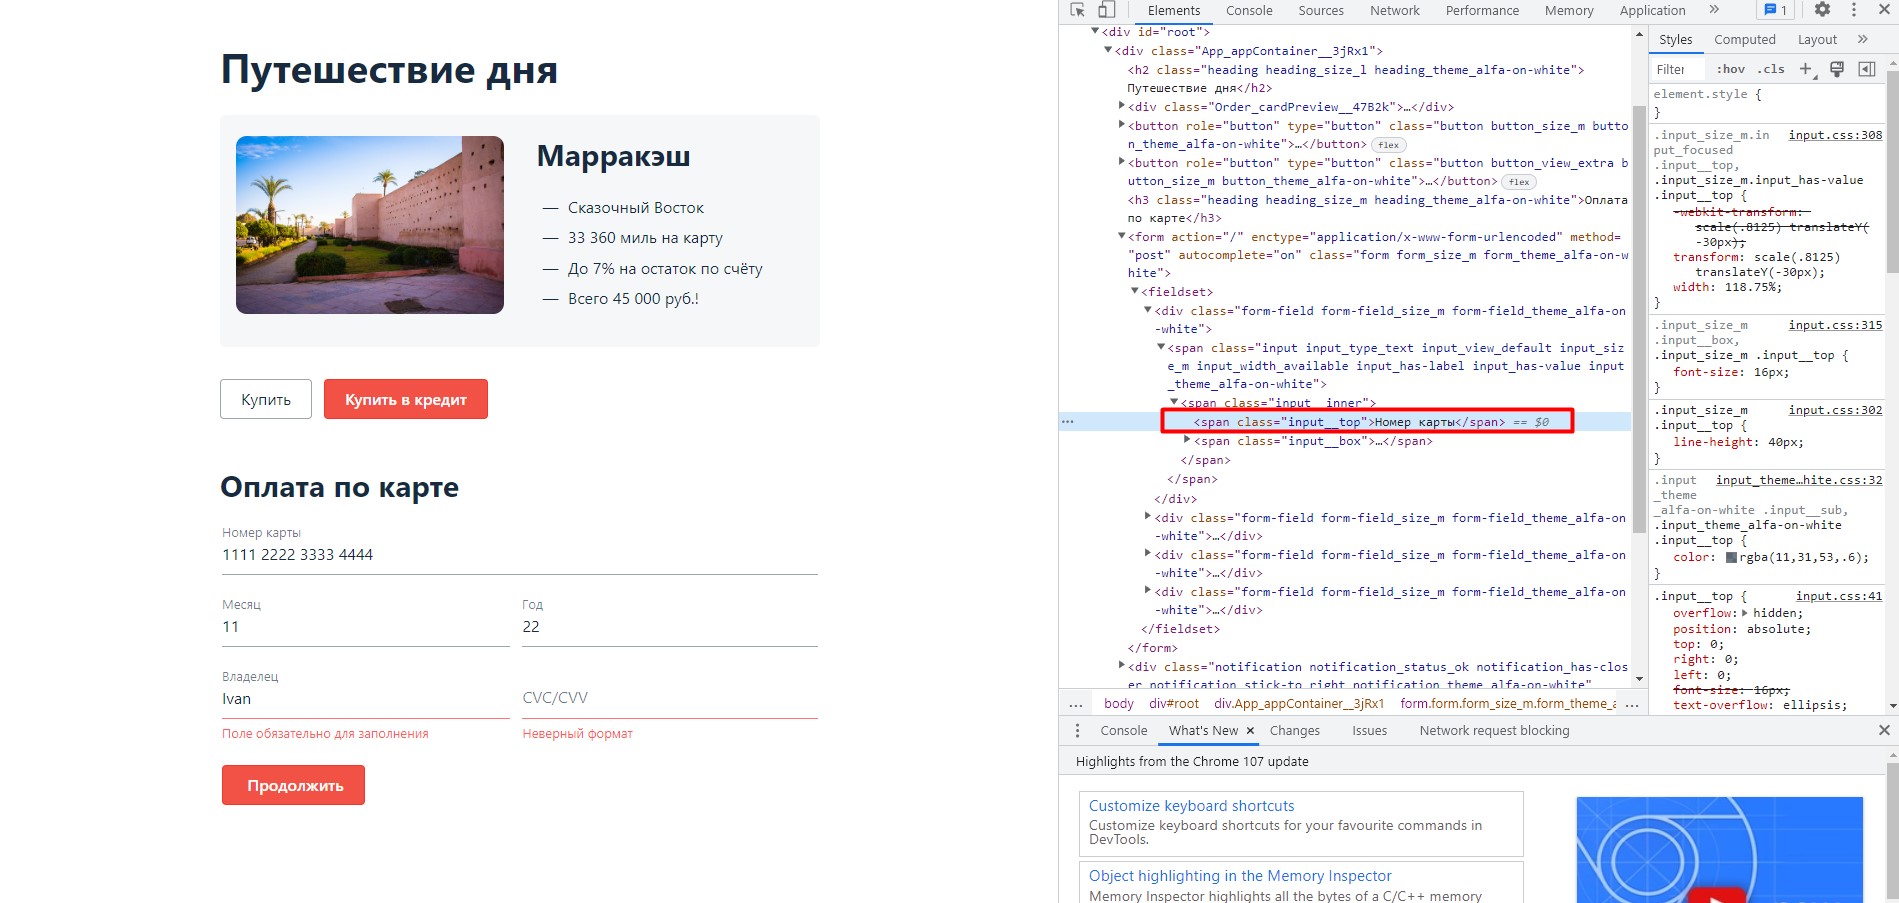Click the Styles filter input field
The height and width of the screenshot is (903, 1899).
click(1676, 68)
